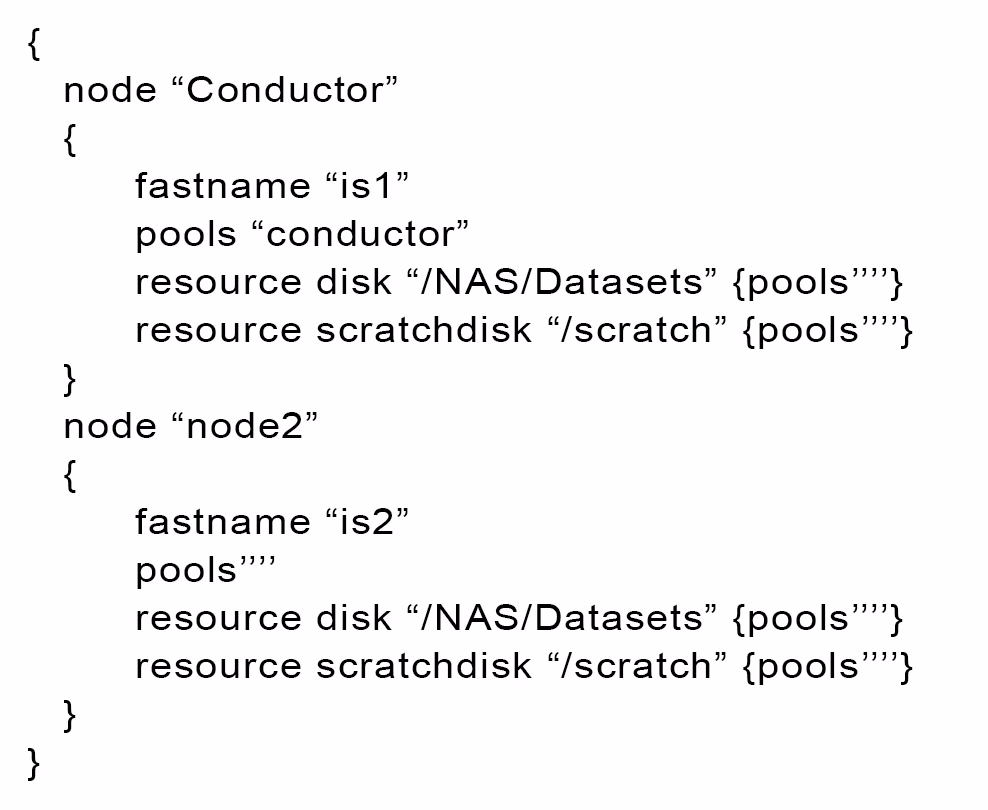The image size is (988, 810).
Task: Click the closing brace of node2 block
Action: click(70, 716)
